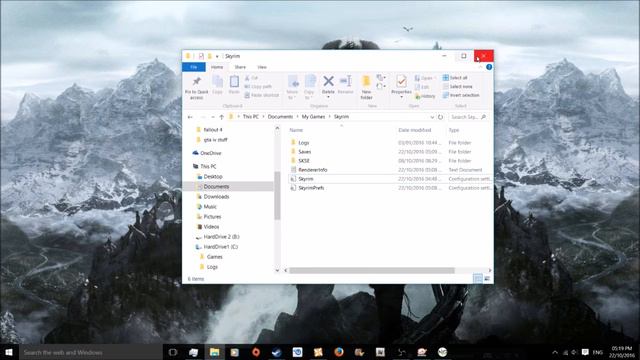Screen dimensions: 640x360
Task: Click Open in the ribbon
Action: point(424,78)
